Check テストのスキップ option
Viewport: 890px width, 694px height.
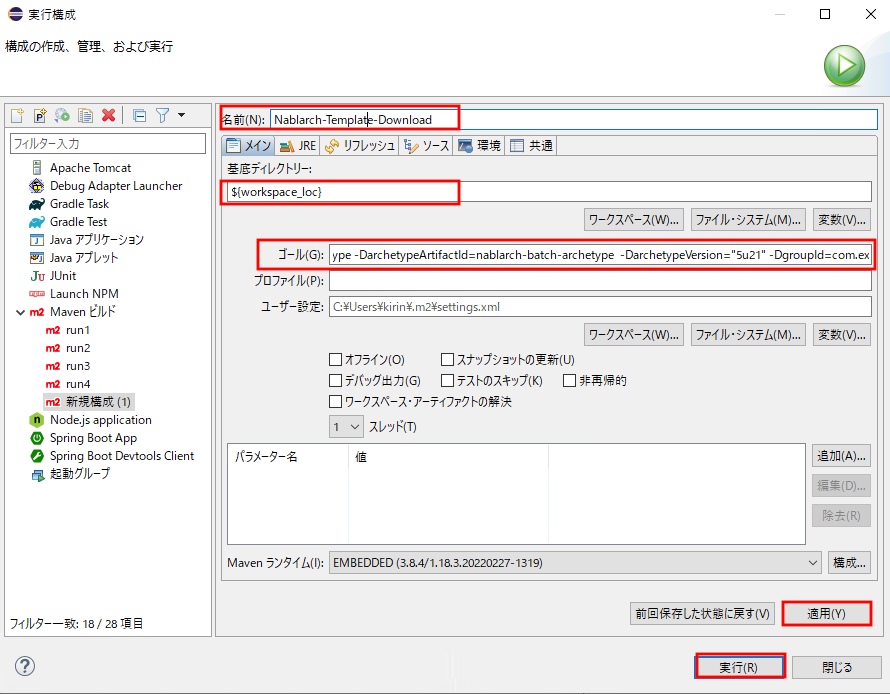point(449,379)
